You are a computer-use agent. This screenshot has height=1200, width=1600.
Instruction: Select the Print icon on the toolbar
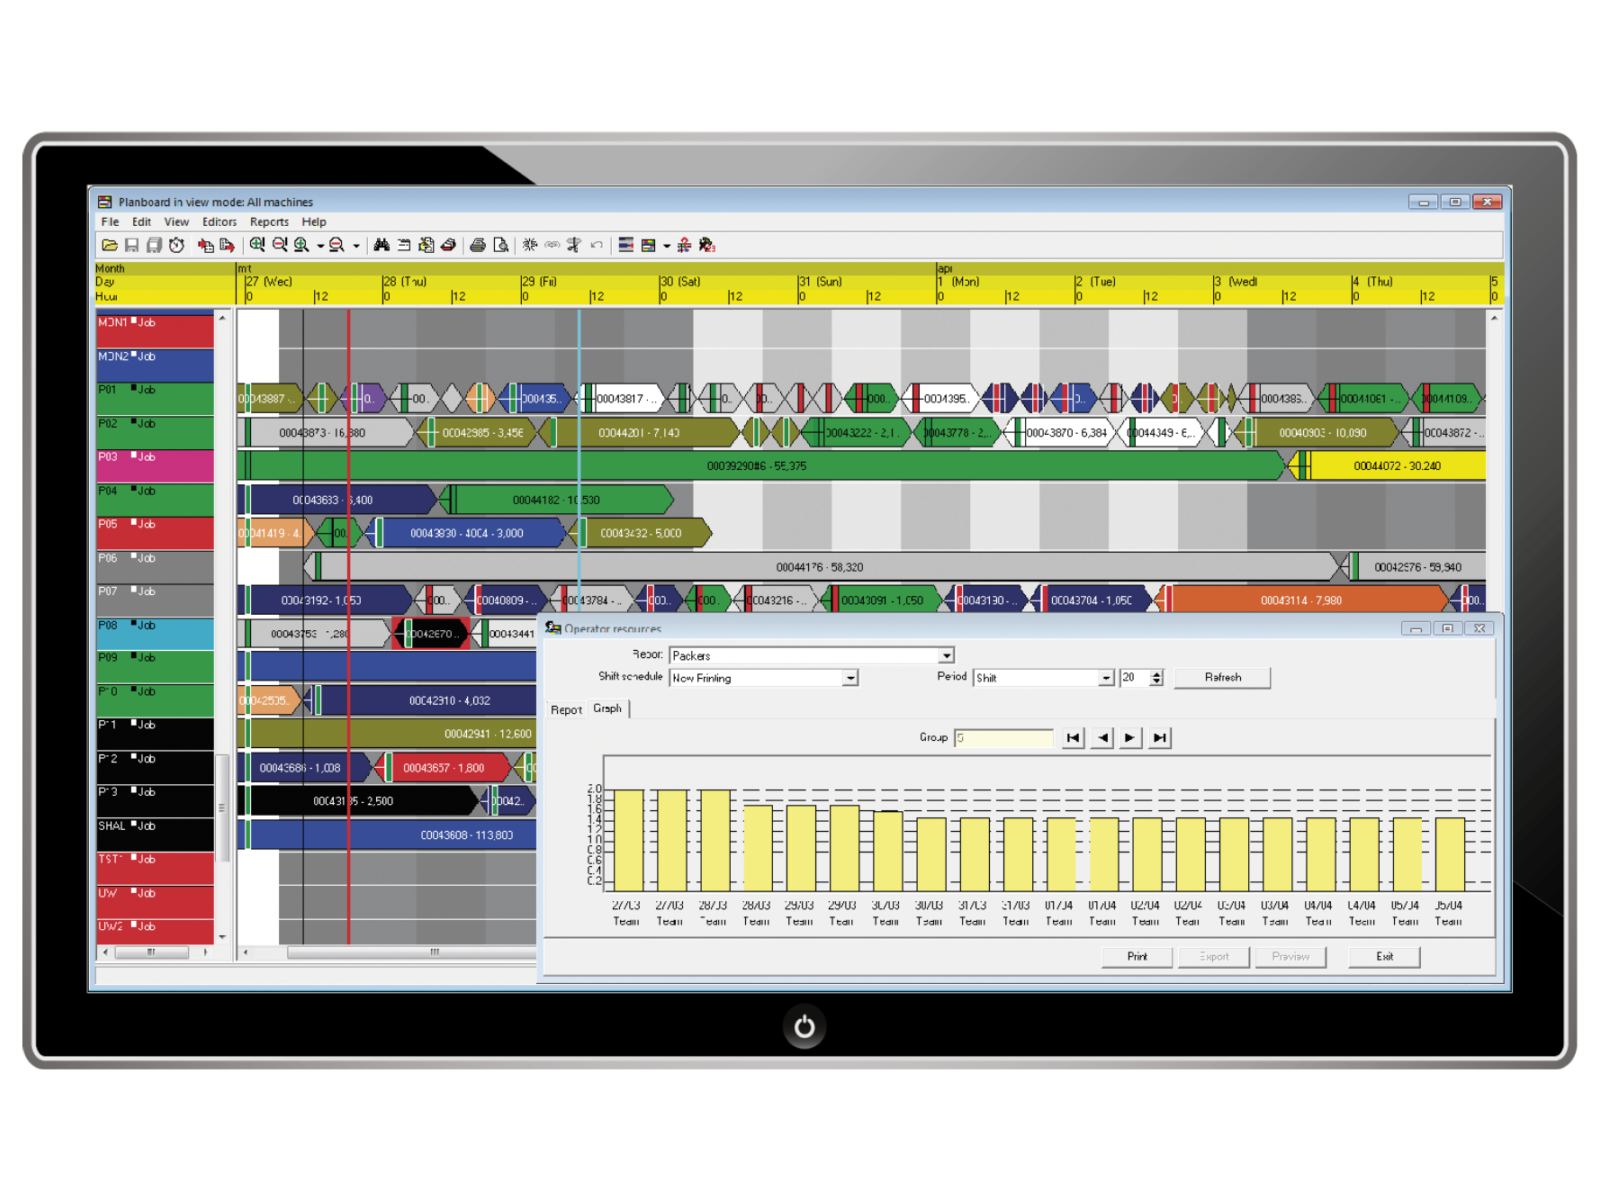pos(477,245)
